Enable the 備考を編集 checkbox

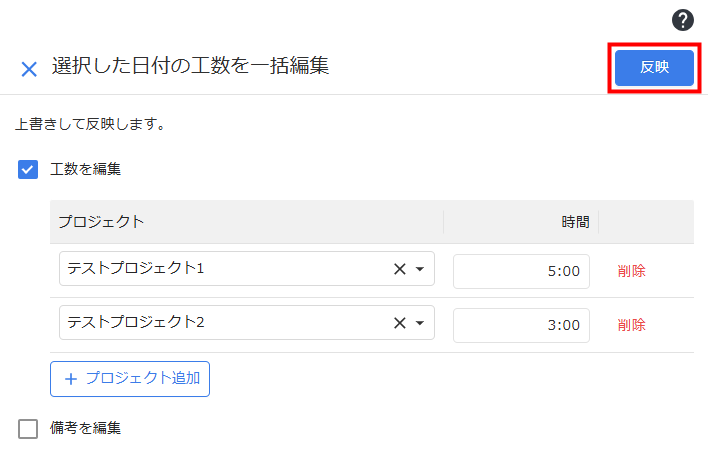click(28, 428)
